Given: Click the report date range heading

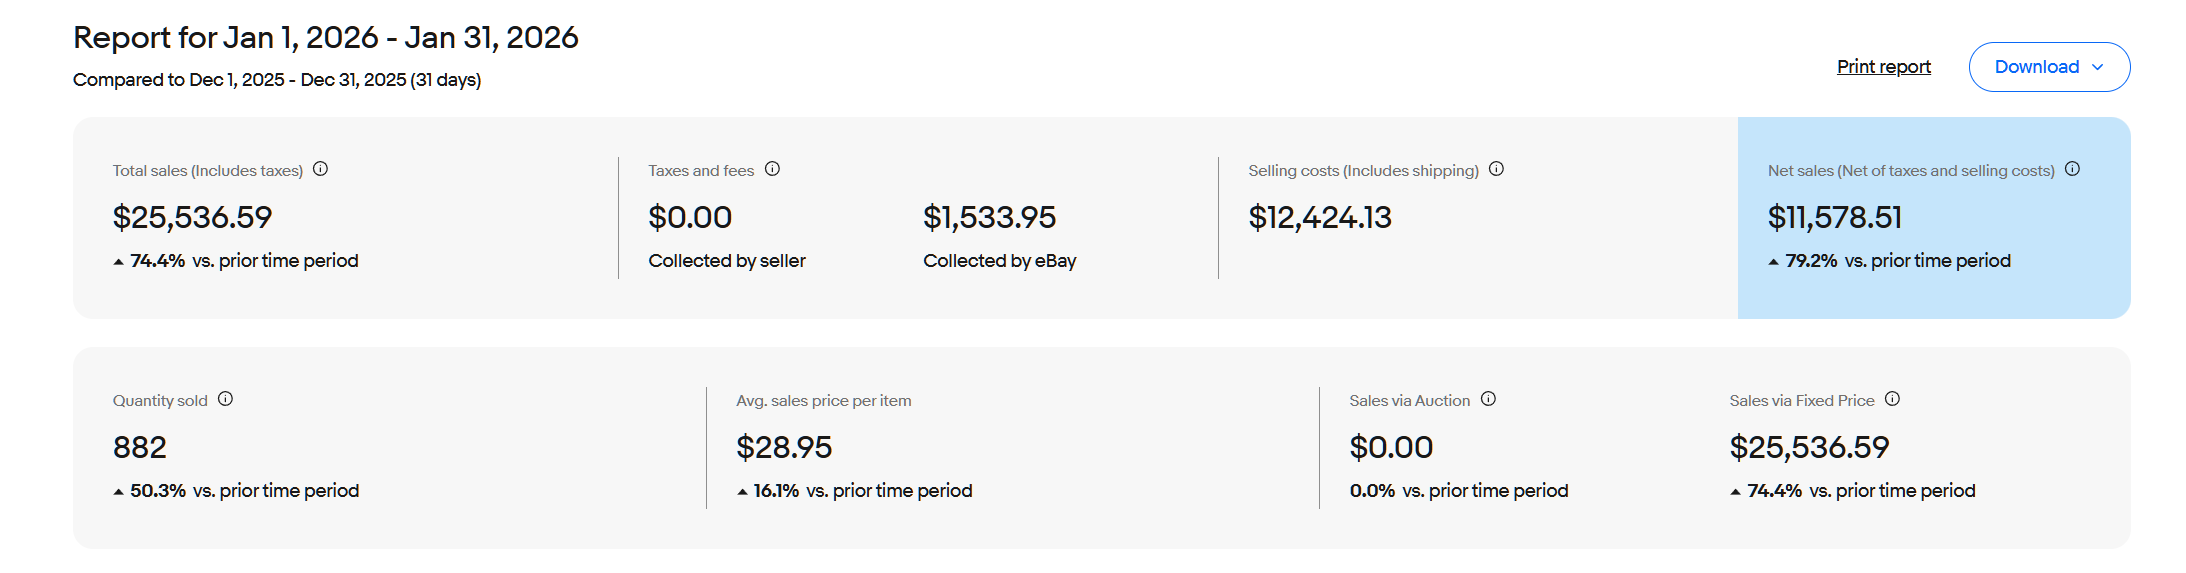Looking at the screenshot, I should pyautogui.click(x=326, y=37).
